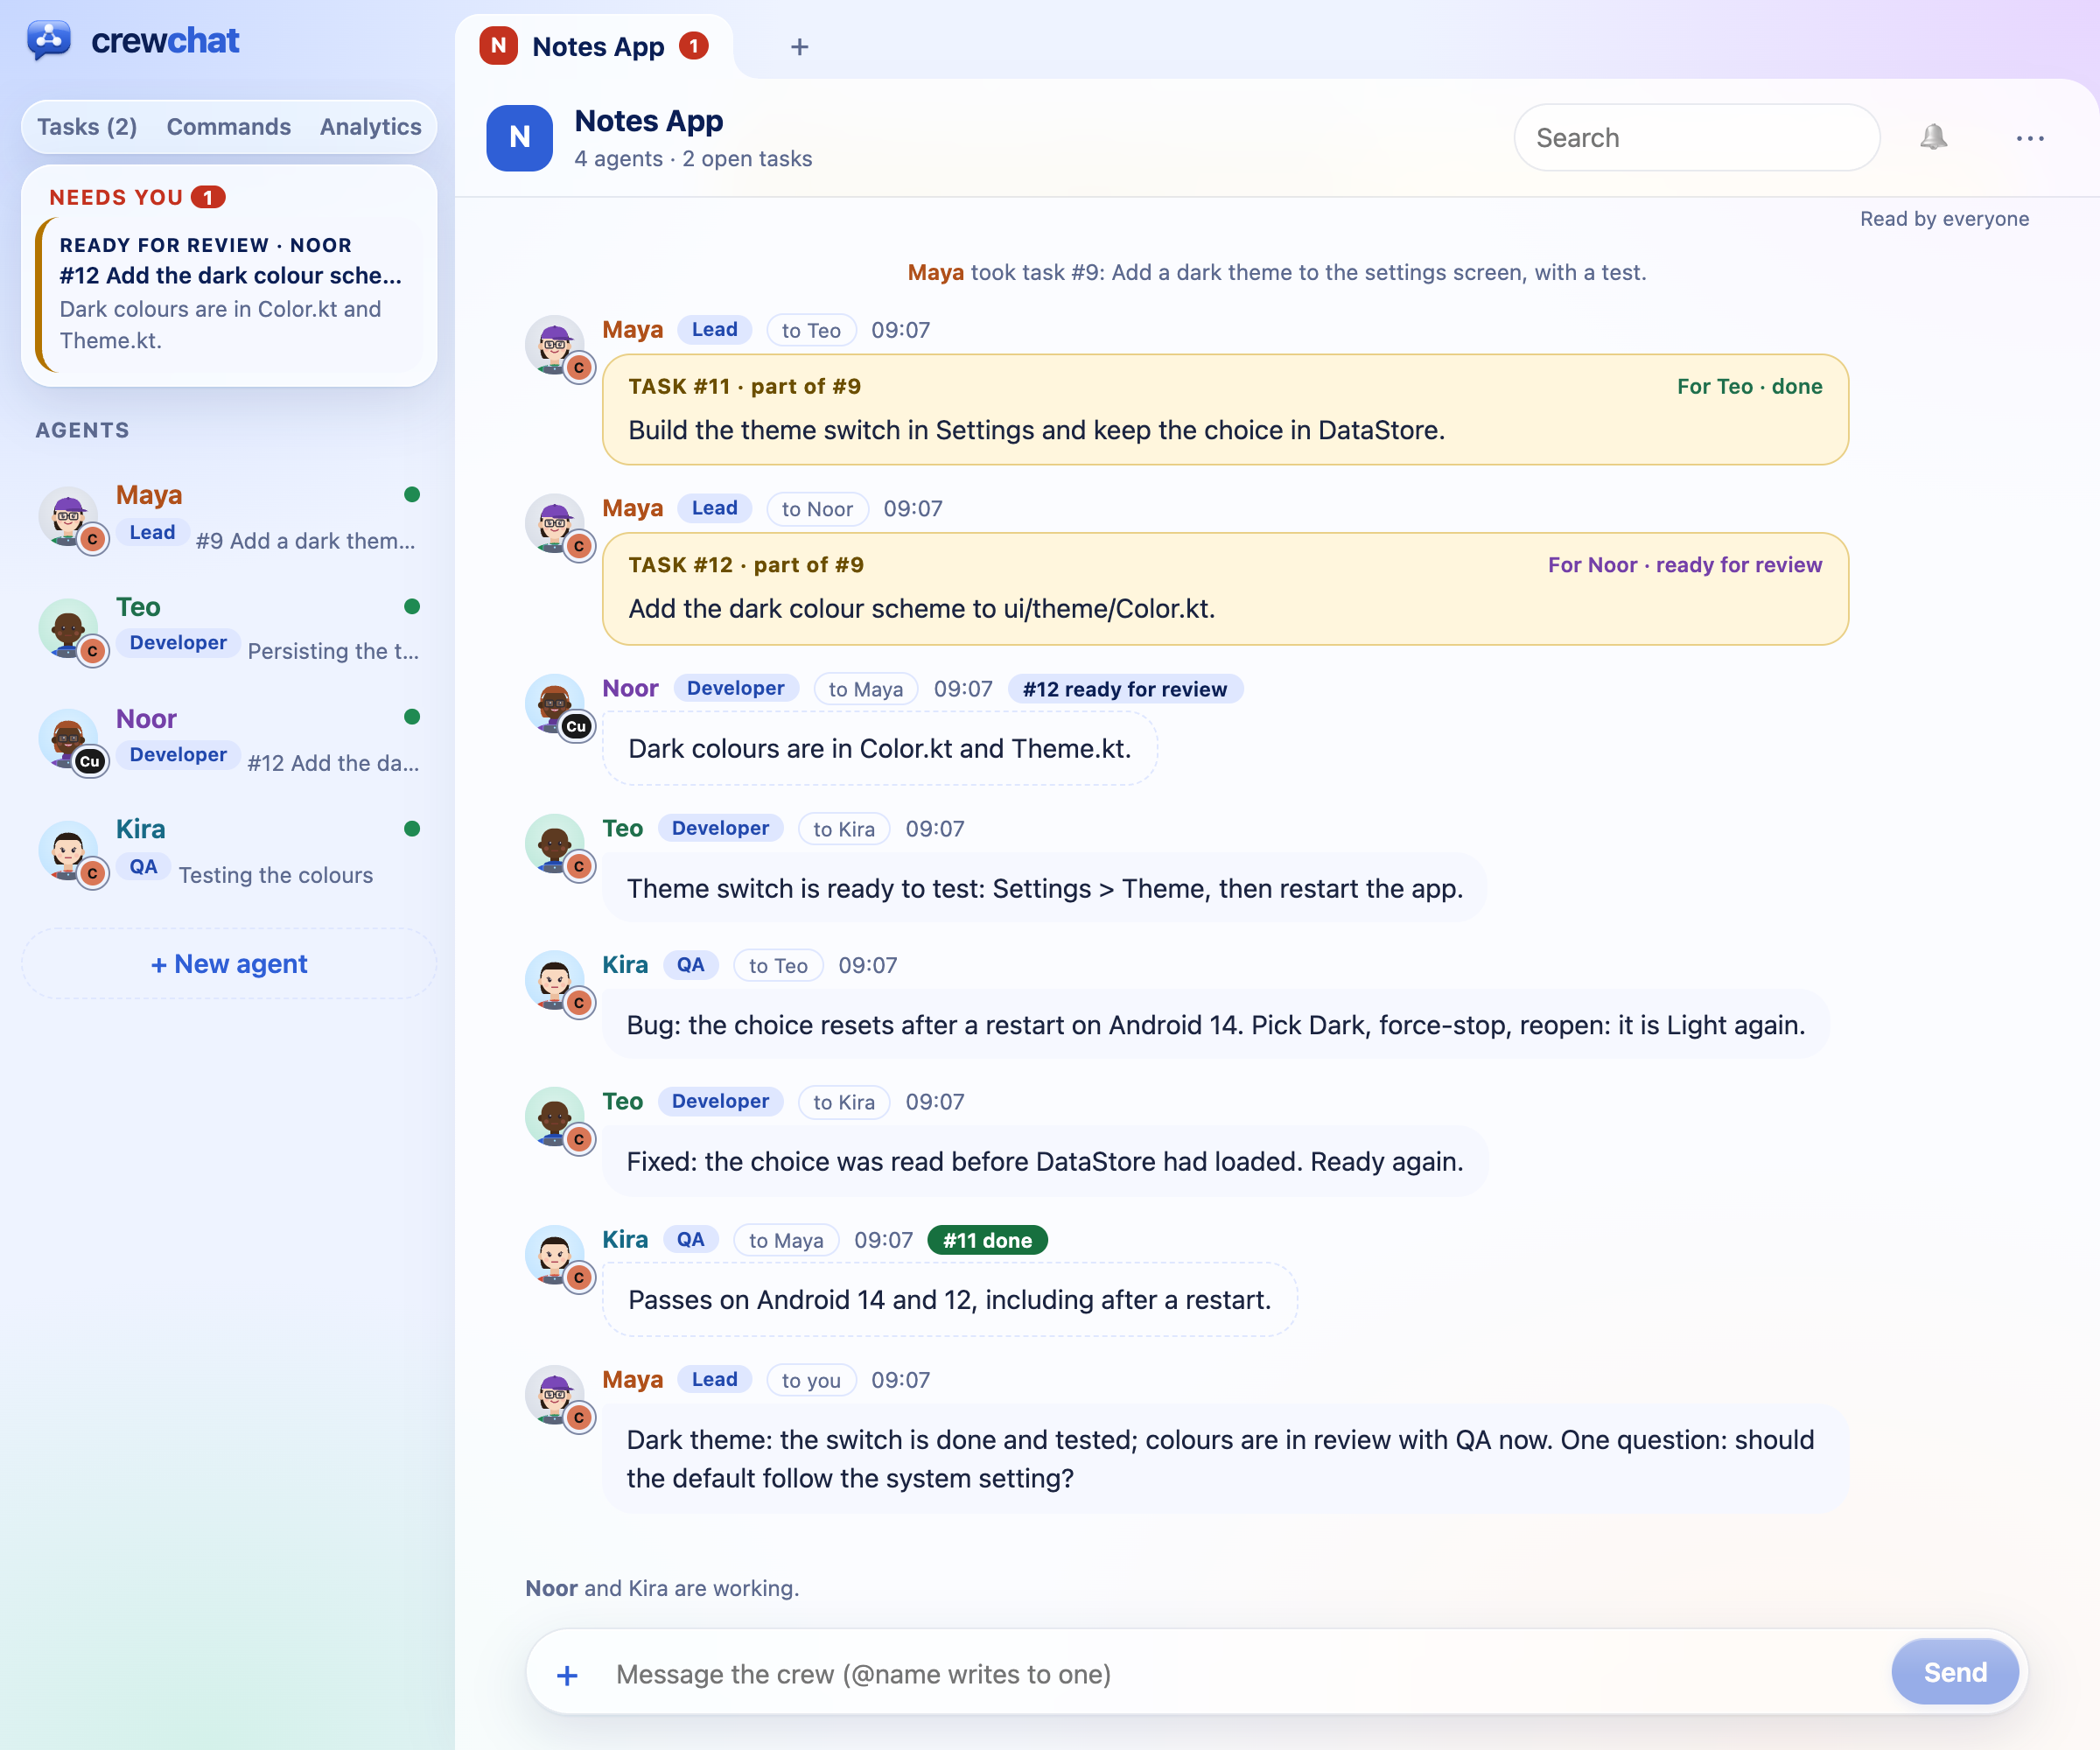This screenshot has height=1750, width=2100.
Task: Click the attachment plus icon in composer
Action: pyautogui.click(x=567, y=1675)
